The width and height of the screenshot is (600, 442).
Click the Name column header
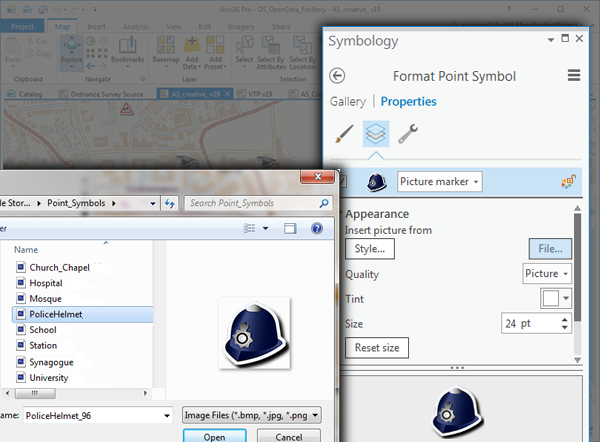click(26, 250)
